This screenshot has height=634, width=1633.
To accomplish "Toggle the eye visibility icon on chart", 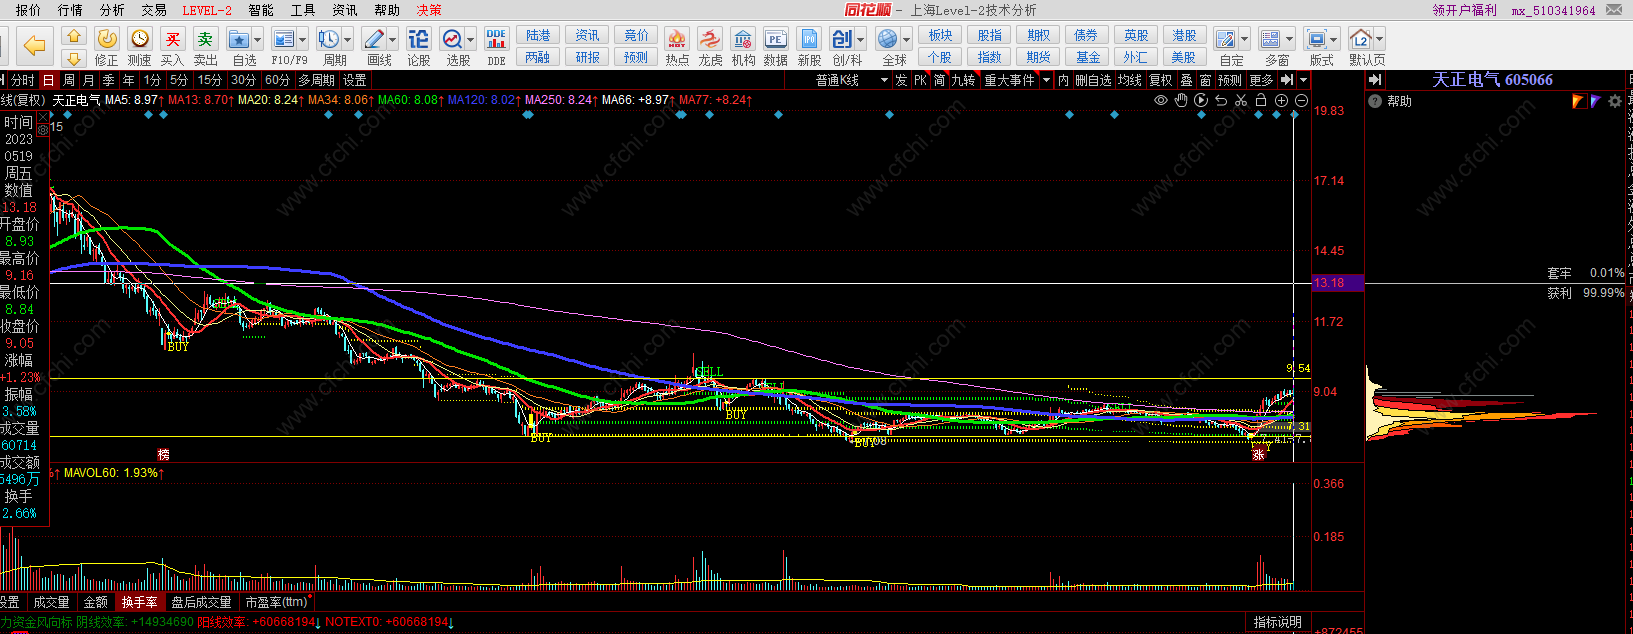I will pos(1161,100).
